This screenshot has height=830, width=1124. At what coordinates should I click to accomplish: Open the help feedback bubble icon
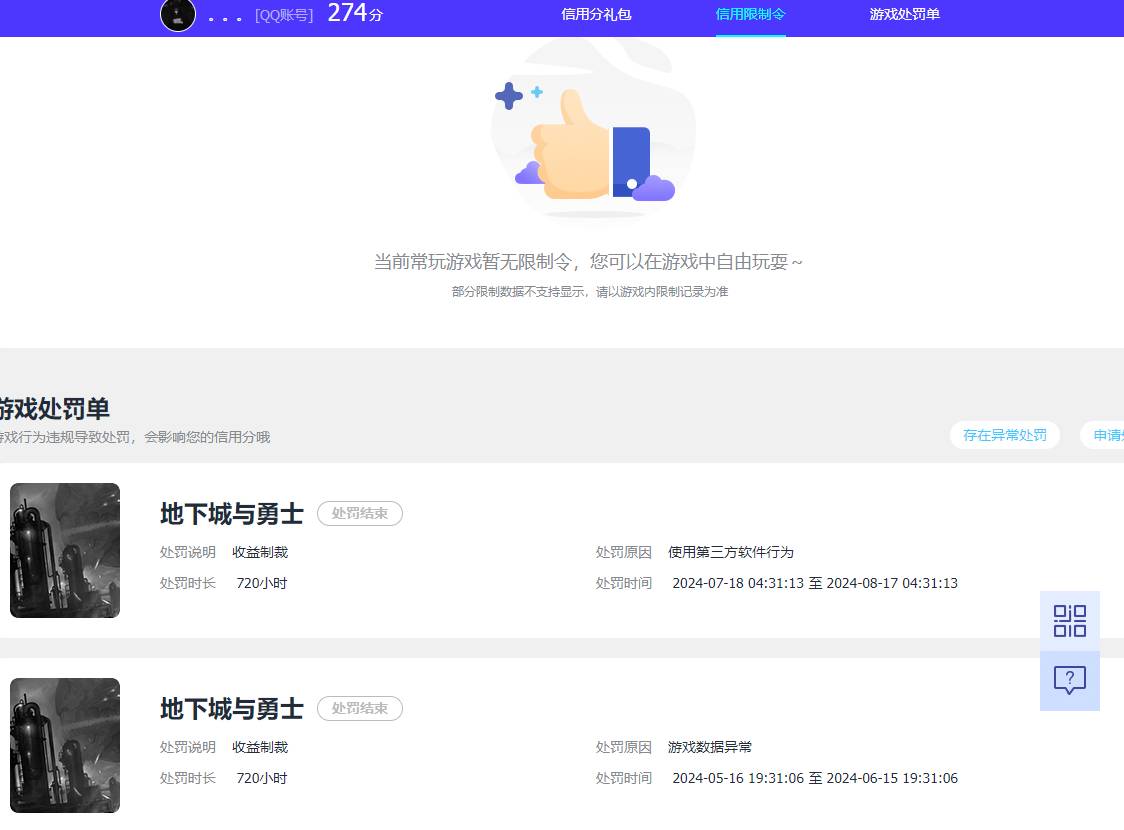(x=1069, y=681)
